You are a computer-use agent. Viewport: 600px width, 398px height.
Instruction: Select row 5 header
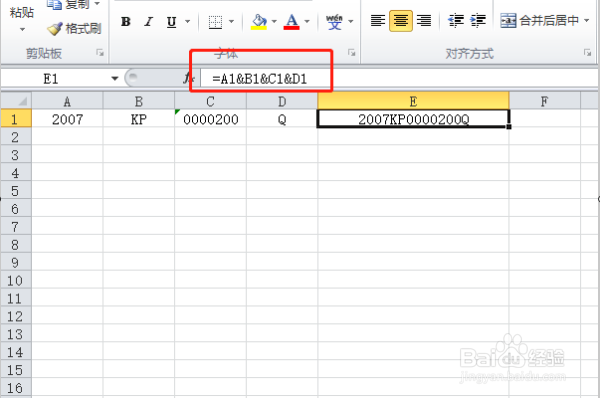(x=16, y=191)
